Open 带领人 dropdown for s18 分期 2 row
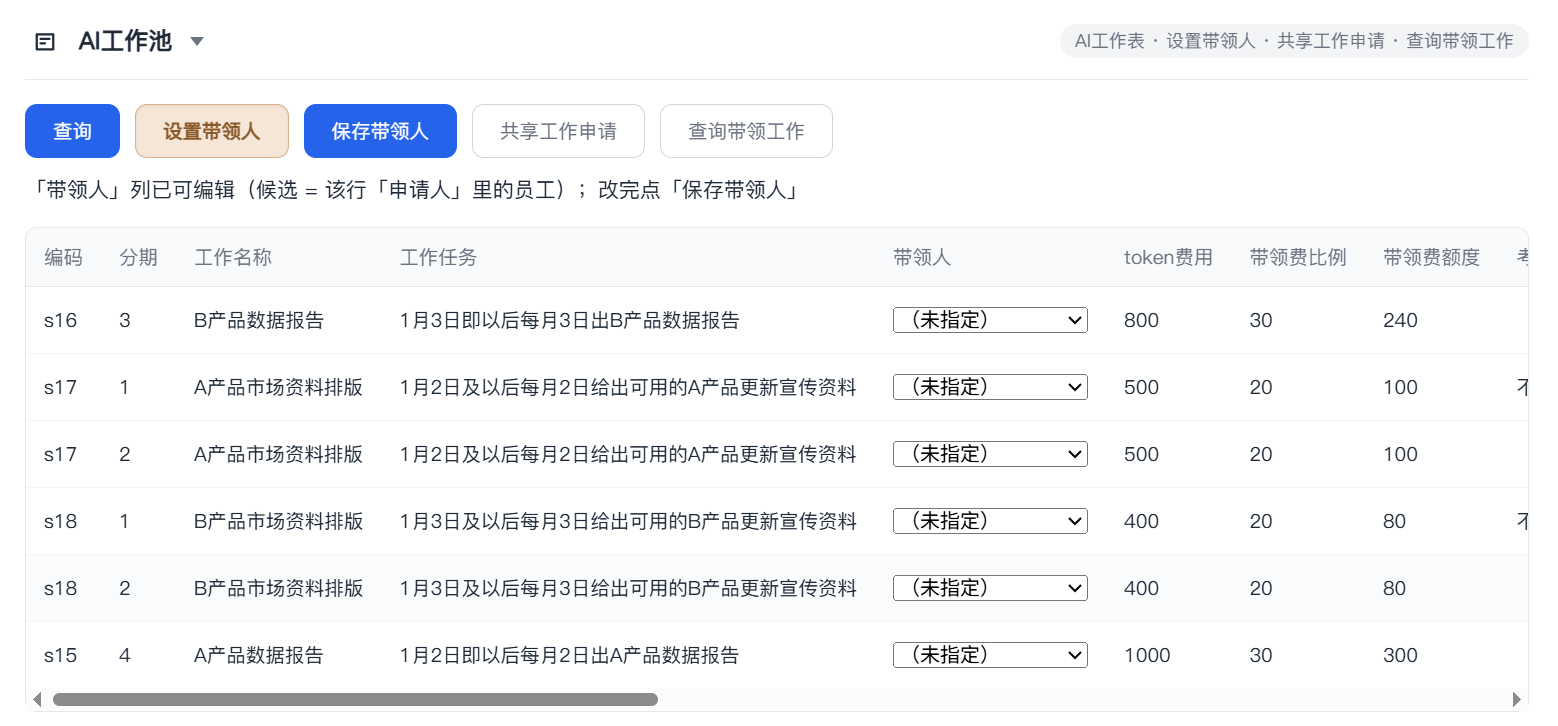 tap(990, 588)
